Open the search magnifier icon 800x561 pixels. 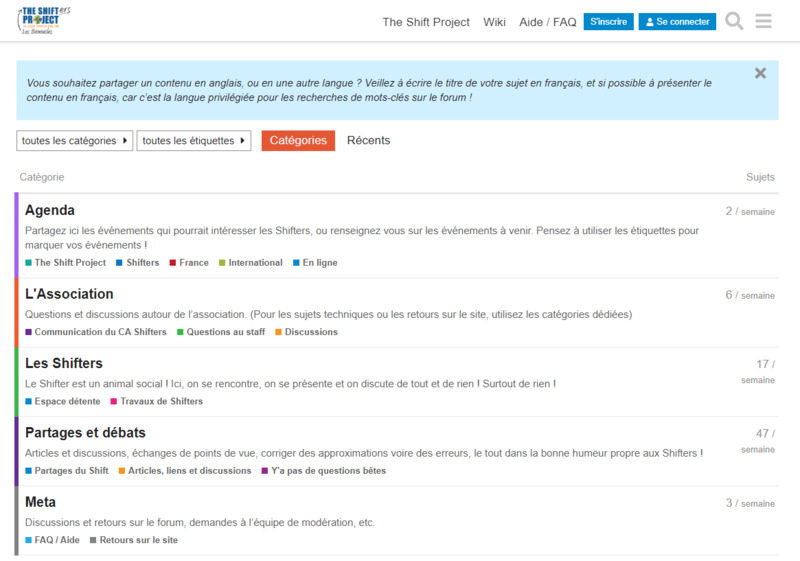pos(734,21)
